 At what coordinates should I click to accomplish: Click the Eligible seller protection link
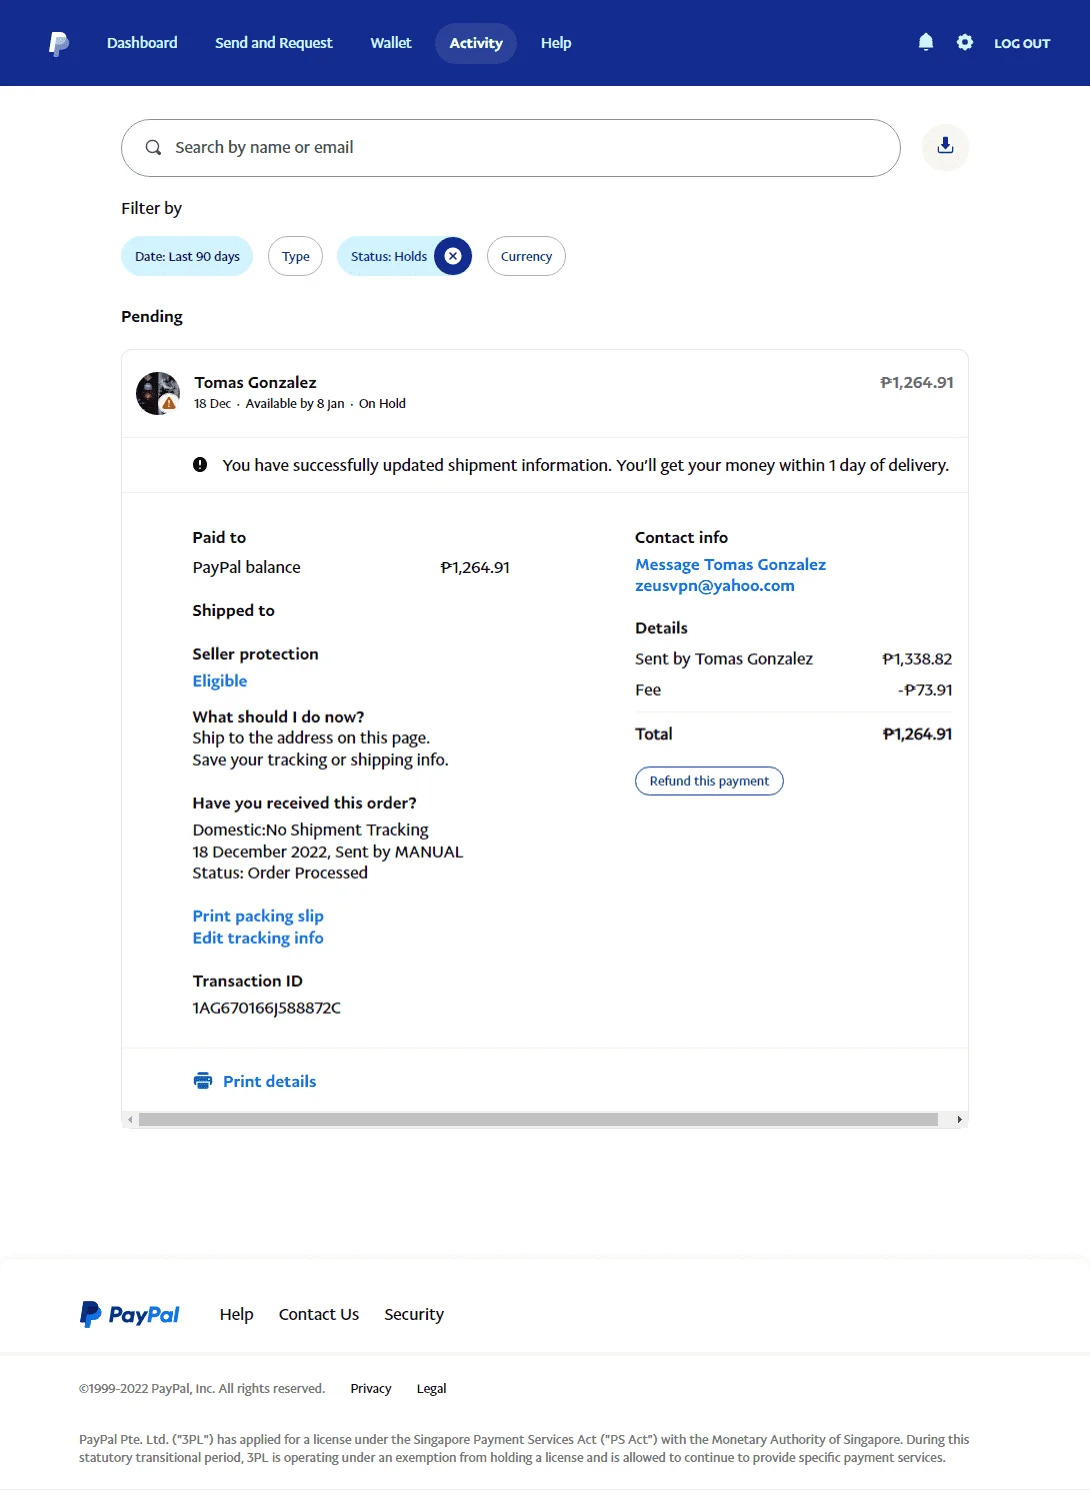click(220, 680)
